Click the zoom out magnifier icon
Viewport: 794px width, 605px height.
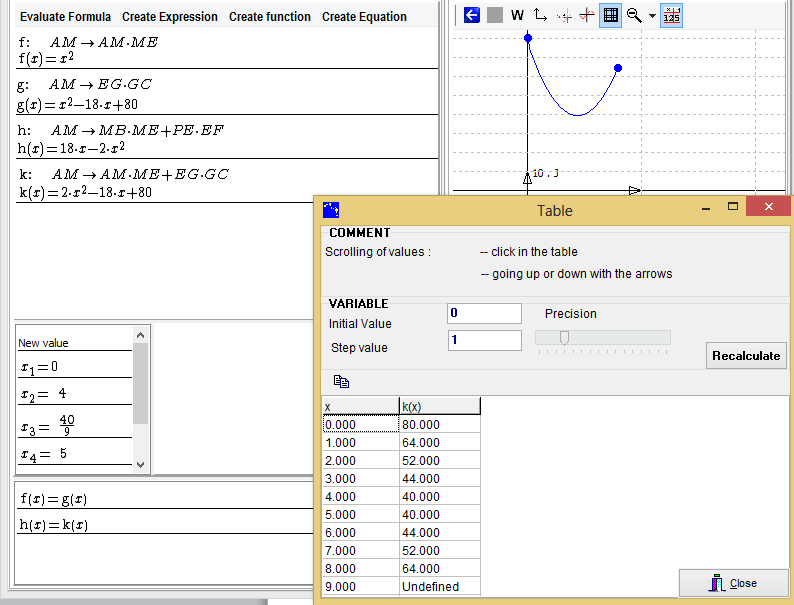point(634,15)
